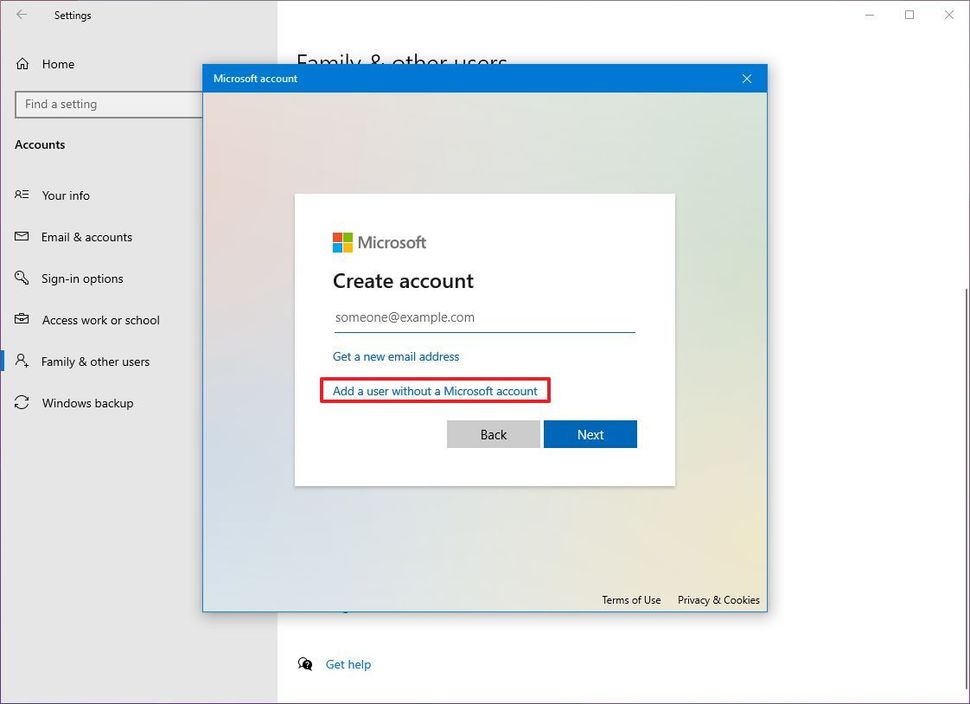Click the Sign-in options key icon
The height and width of the screenshot is (704, 970).
(22, 278)
